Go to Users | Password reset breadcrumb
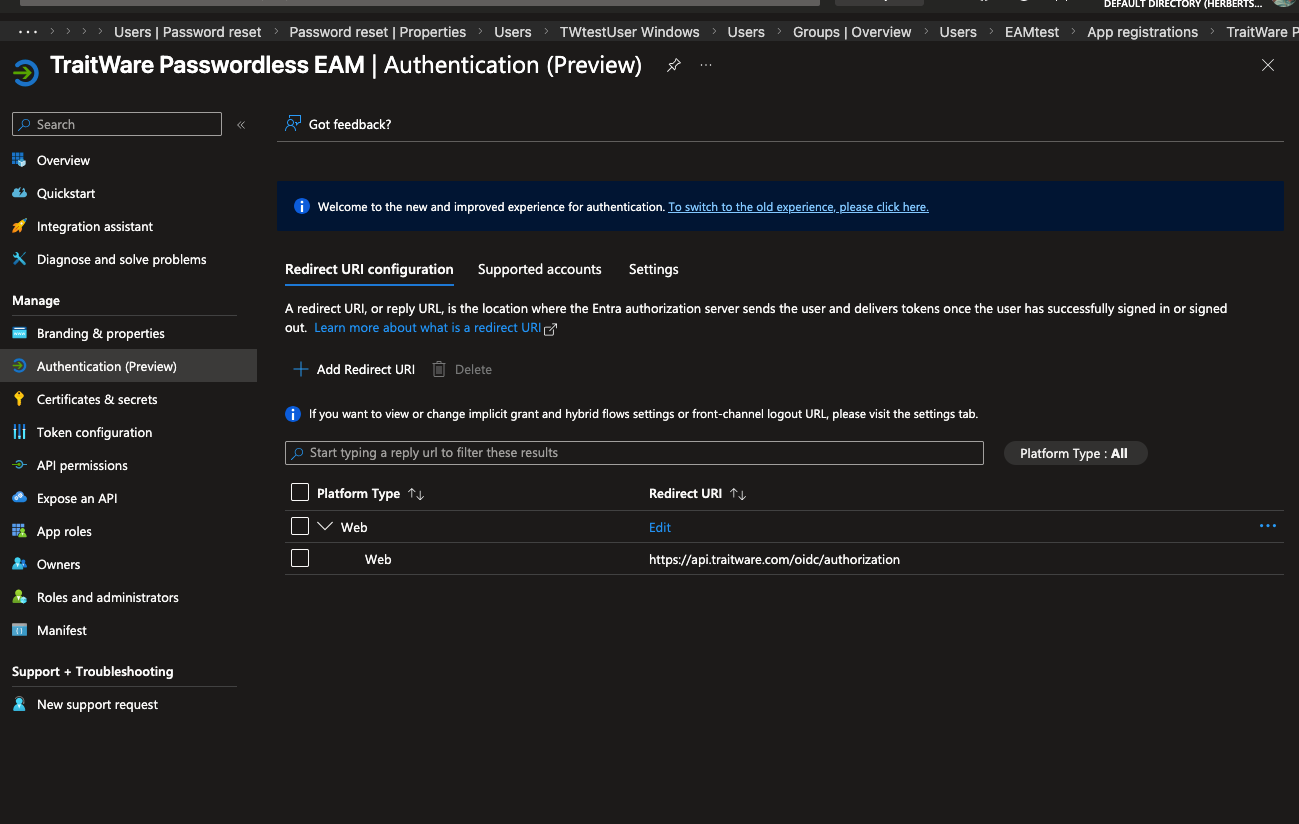This screenshot has height=824, width=1299. (x=188, y=32)
